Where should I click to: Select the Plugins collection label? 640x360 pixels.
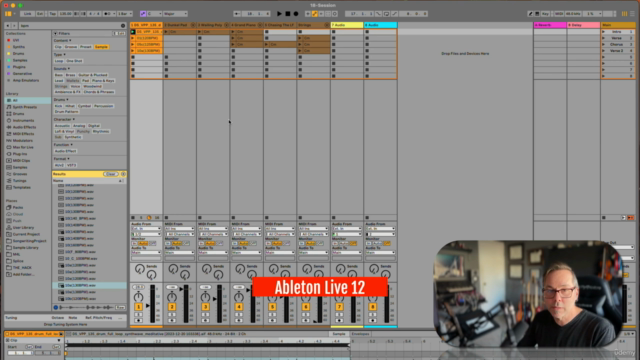click(x=19, y=67)
